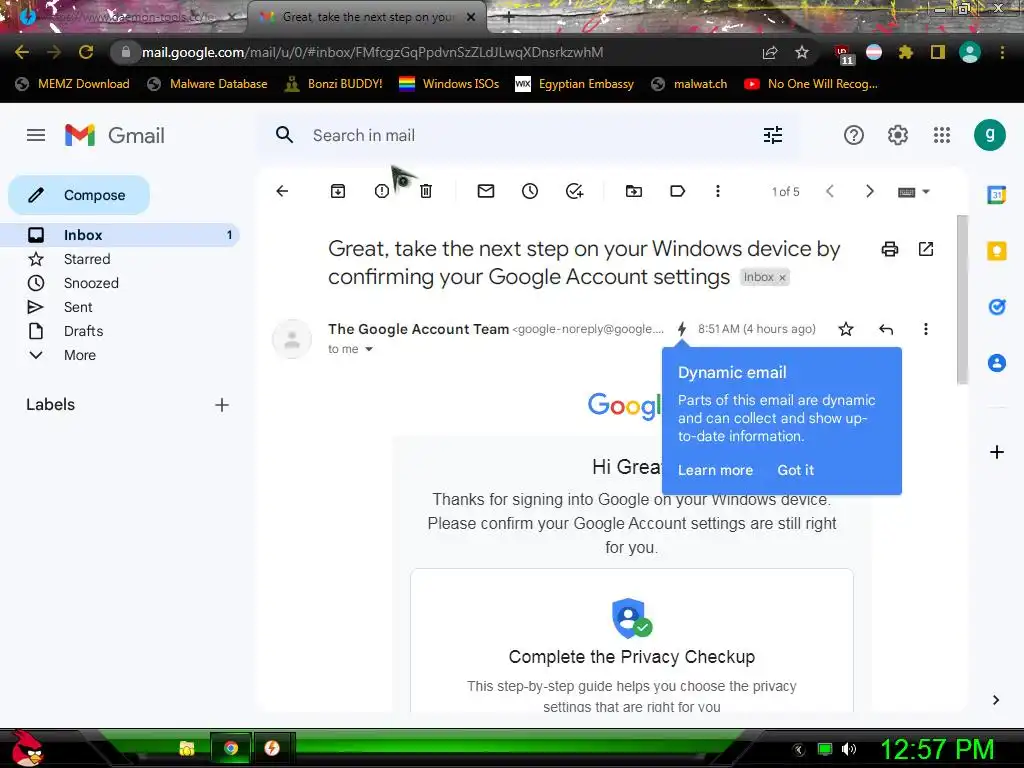Go to the older email arrow
Viewport: 1024px width, 768px height.
coord(869,191)
